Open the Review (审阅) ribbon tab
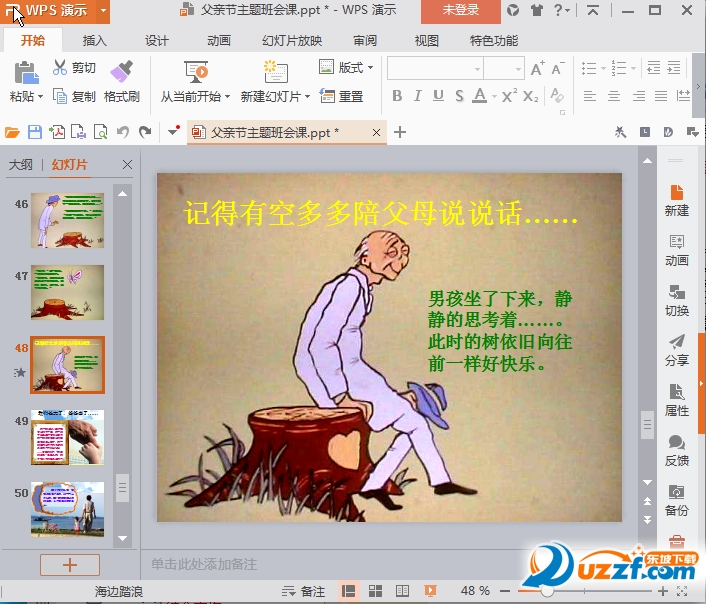This screenshot has width=706, height=604. 365,41
